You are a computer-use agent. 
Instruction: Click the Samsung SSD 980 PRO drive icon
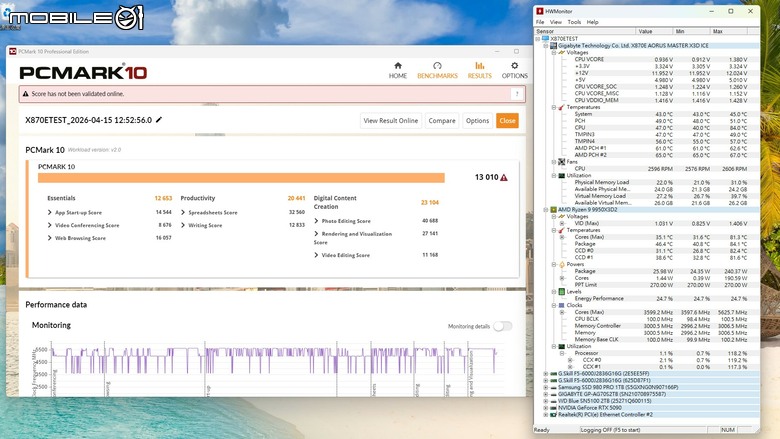[x=553, y=387]
